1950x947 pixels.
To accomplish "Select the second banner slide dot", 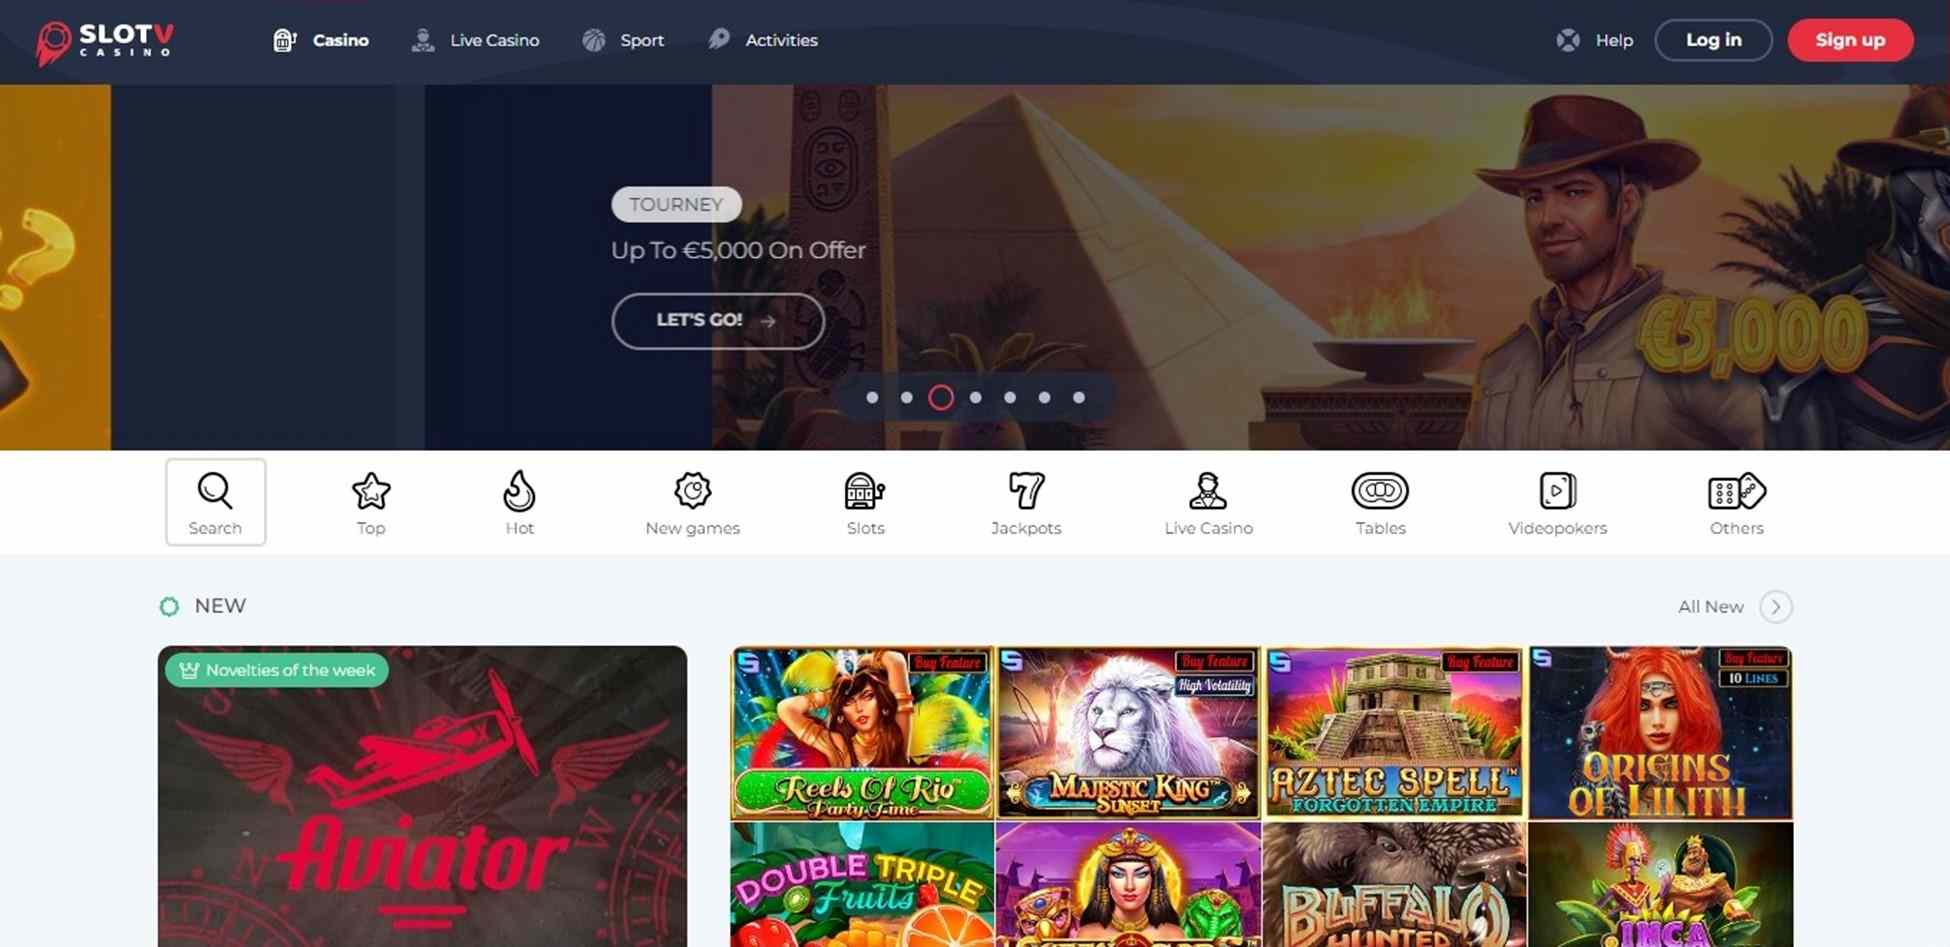I will pyautogui.click(x=906, y=397).
